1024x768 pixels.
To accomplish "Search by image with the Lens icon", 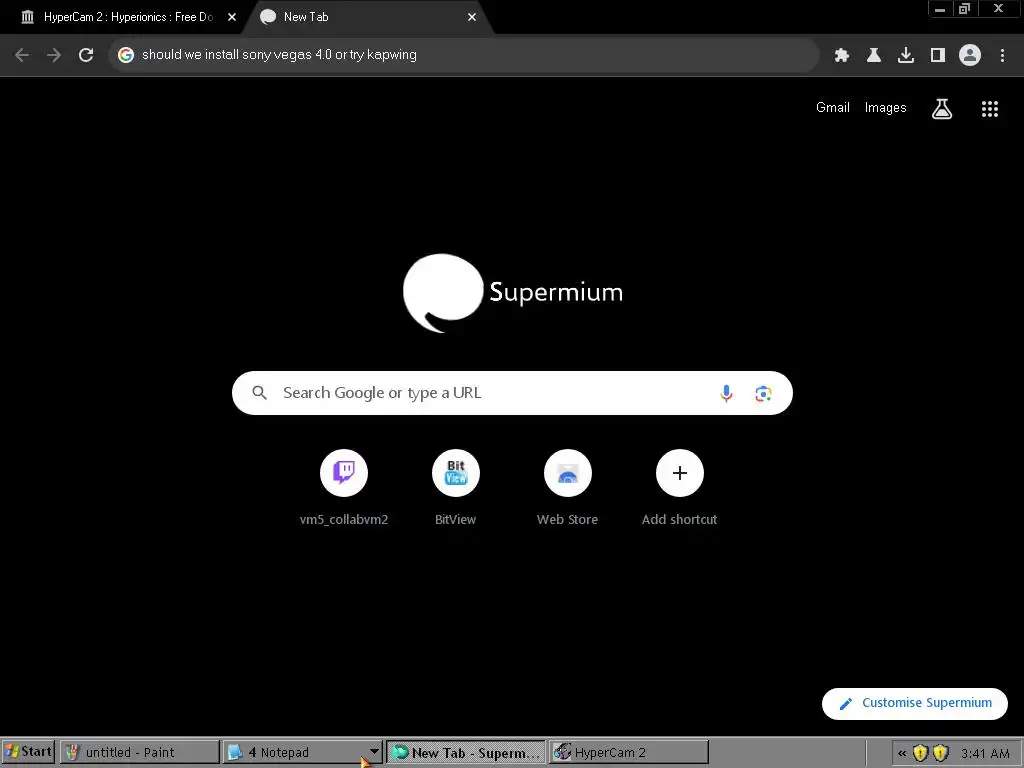I will [763, 393].
